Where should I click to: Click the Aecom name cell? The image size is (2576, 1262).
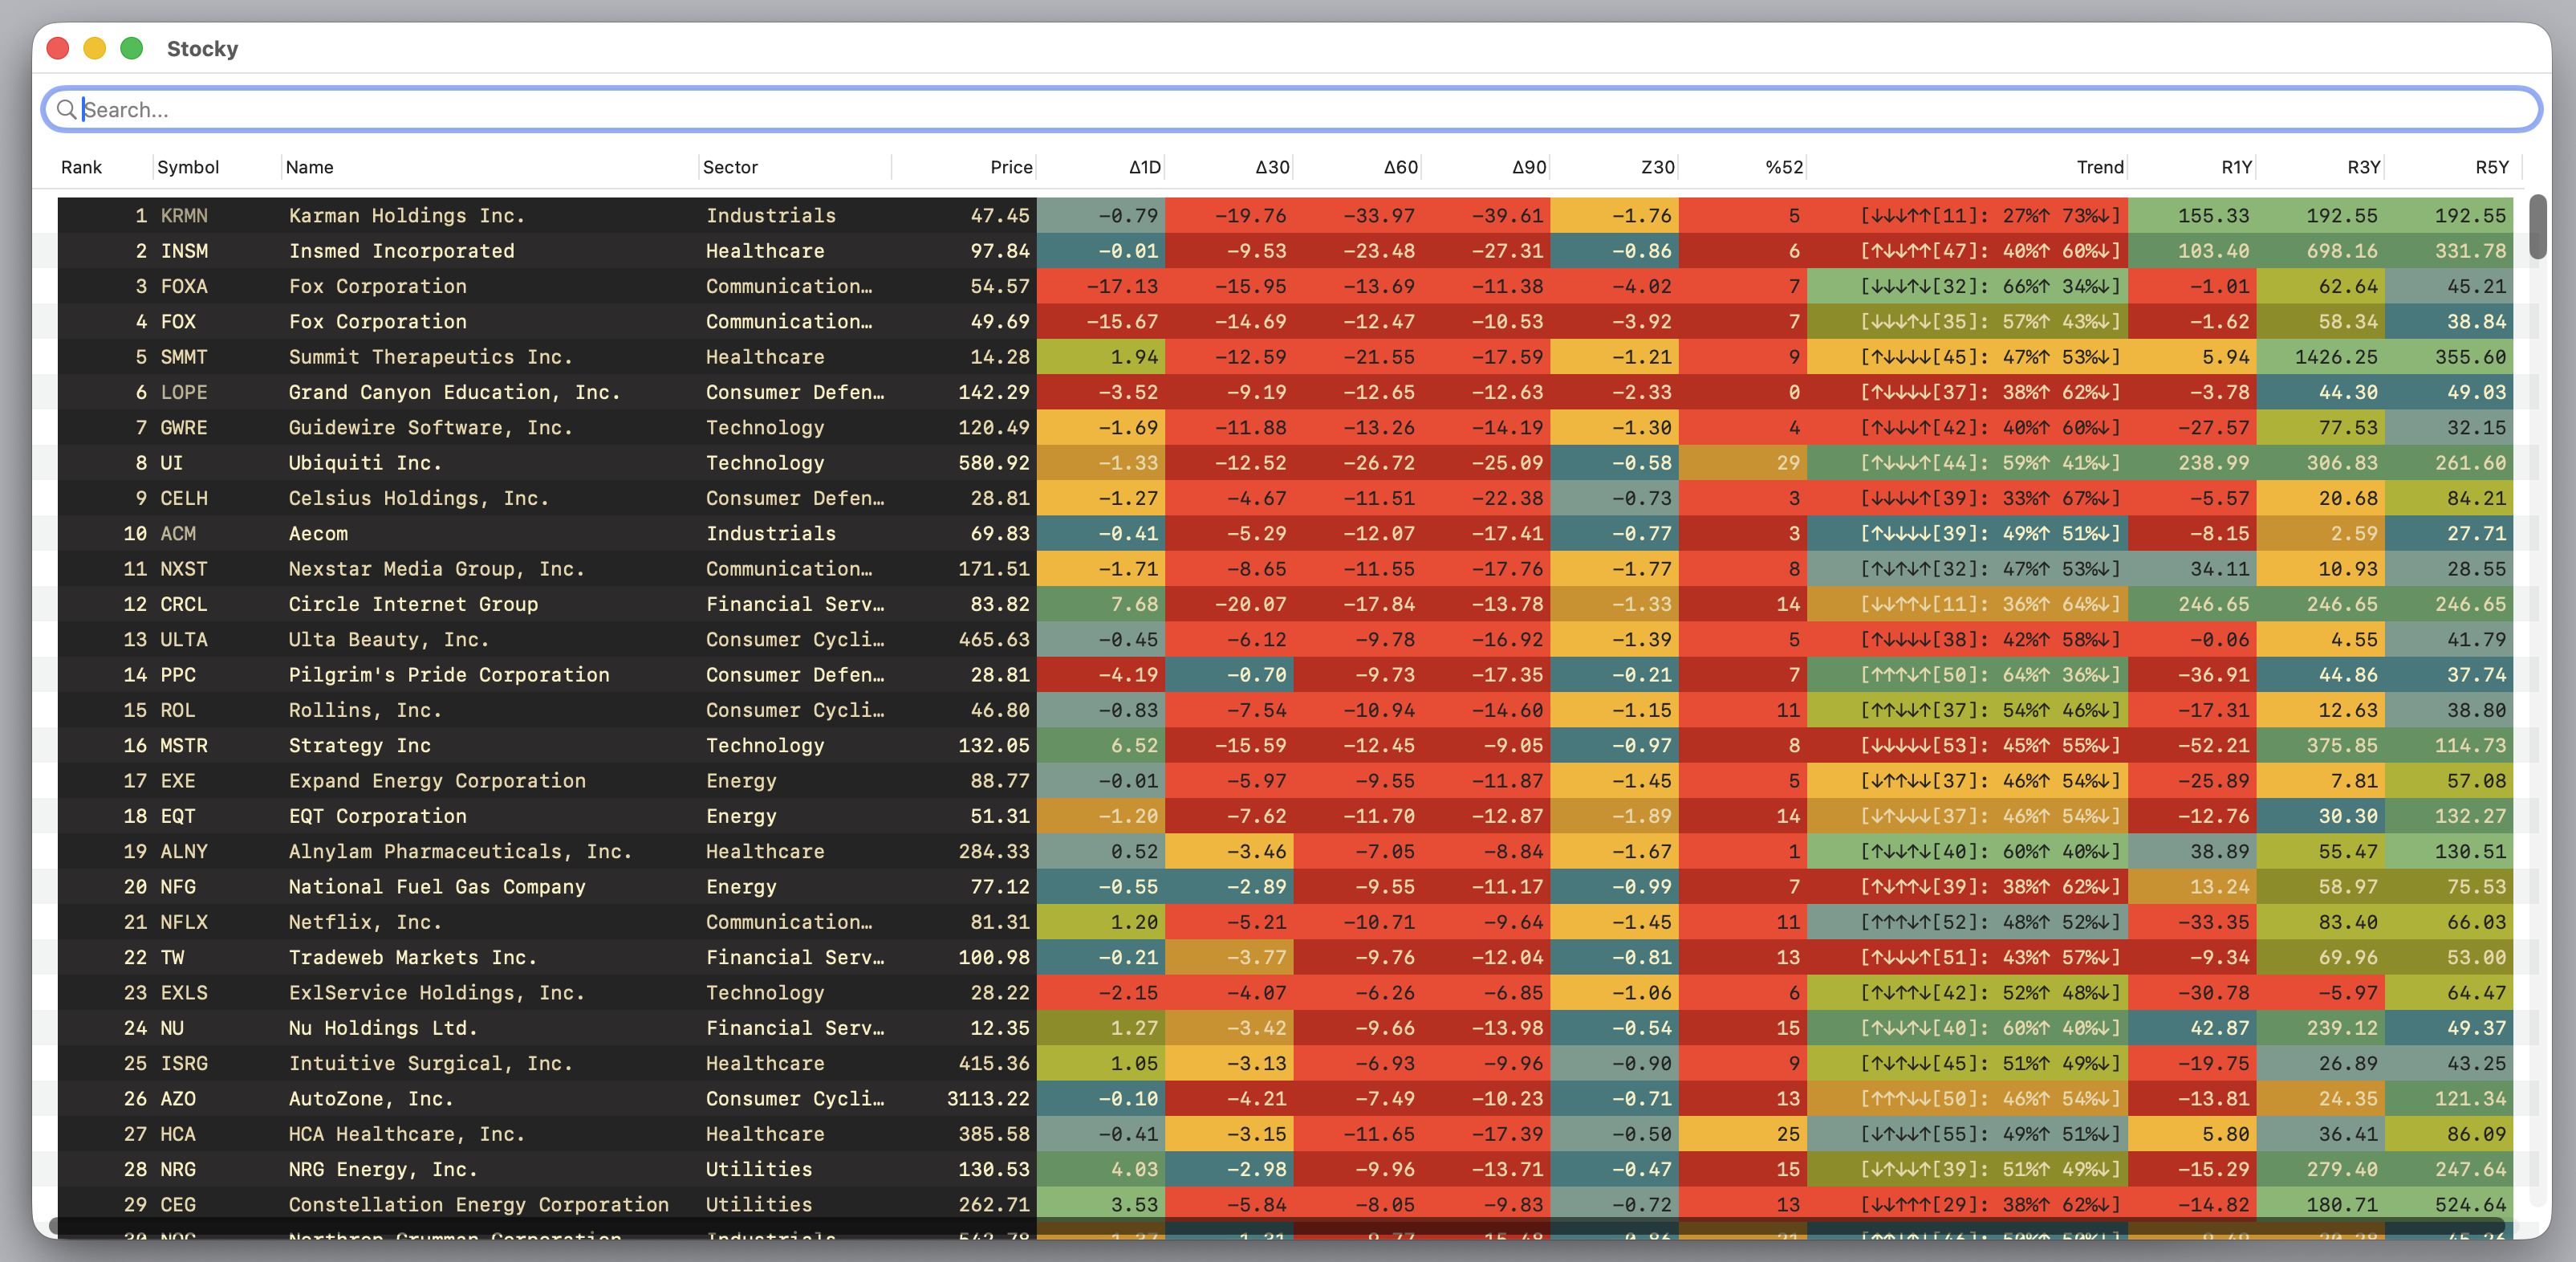(318, 534)
